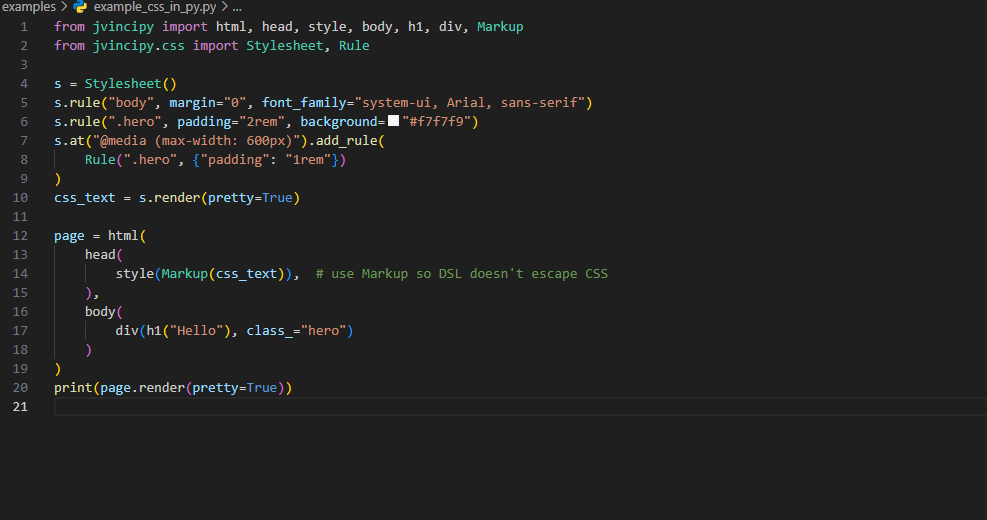Click 'css_text' variable on line 10
Screen dimensions: 987x520
(x=85, y=198)
